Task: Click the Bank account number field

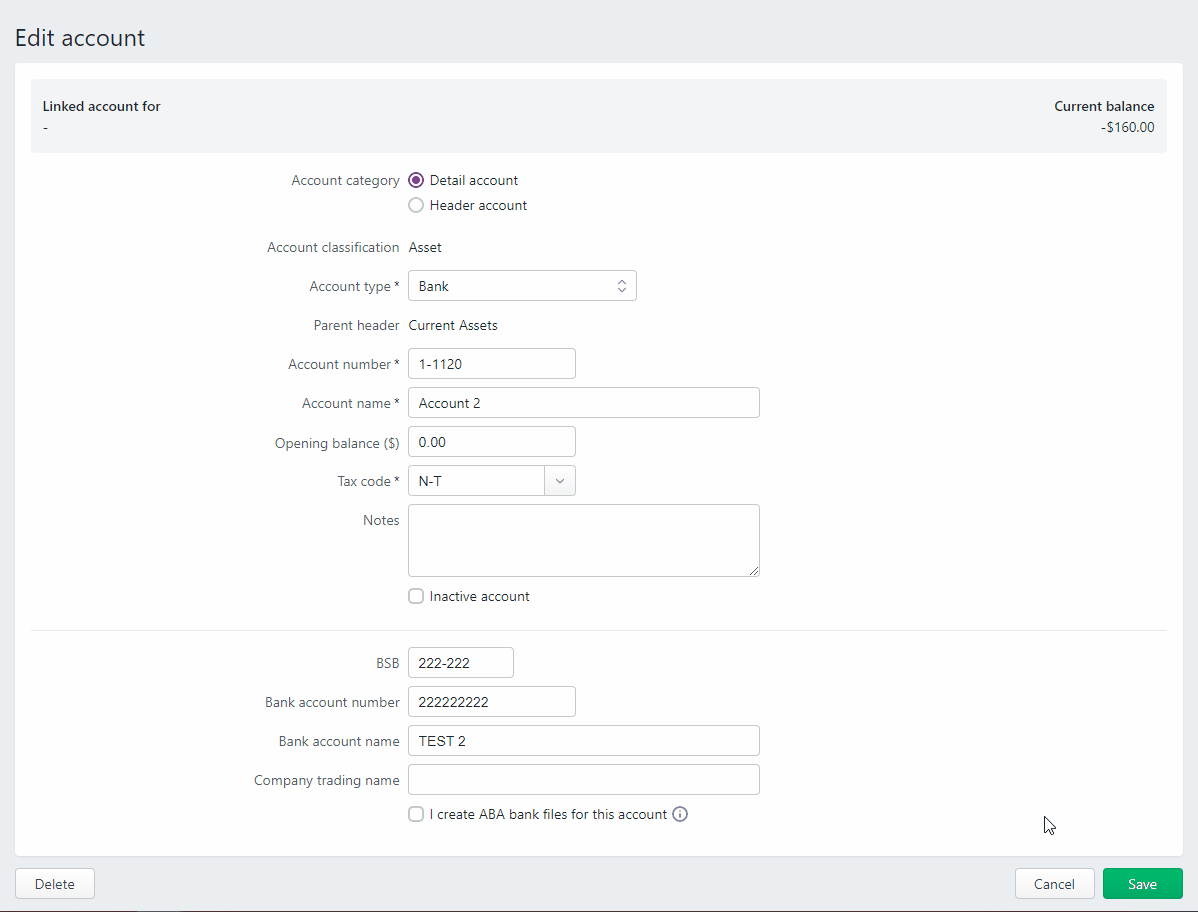Action: [x=491, y=702]
